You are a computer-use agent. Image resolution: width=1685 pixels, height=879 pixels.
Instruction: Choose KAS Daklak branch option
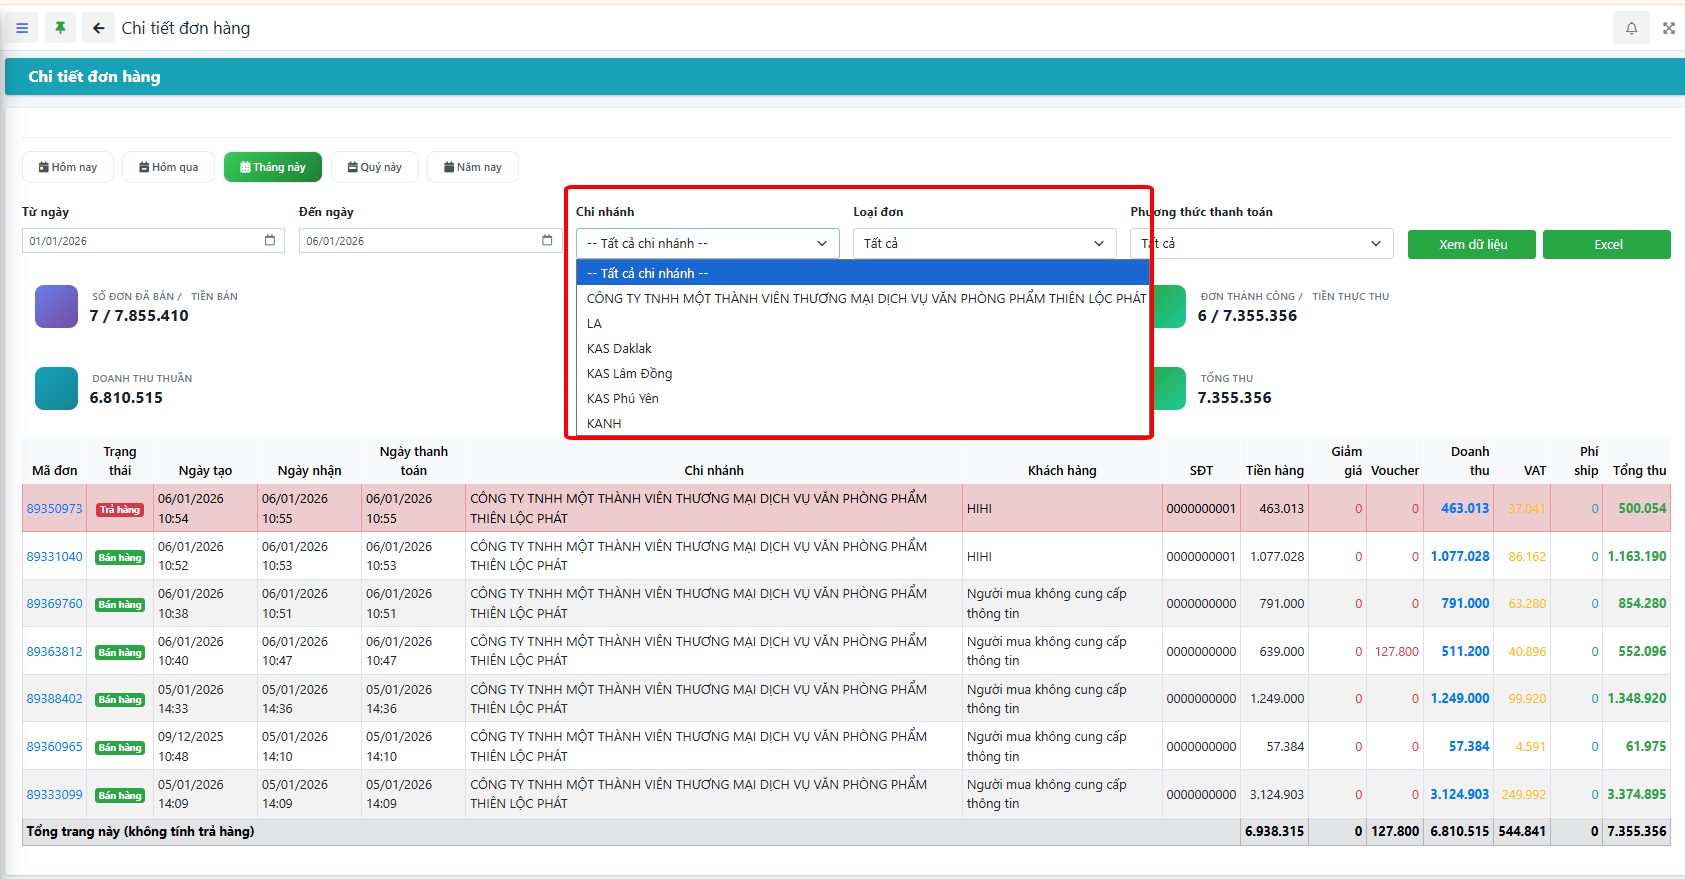pyautogui.click(x=619, y=349)
